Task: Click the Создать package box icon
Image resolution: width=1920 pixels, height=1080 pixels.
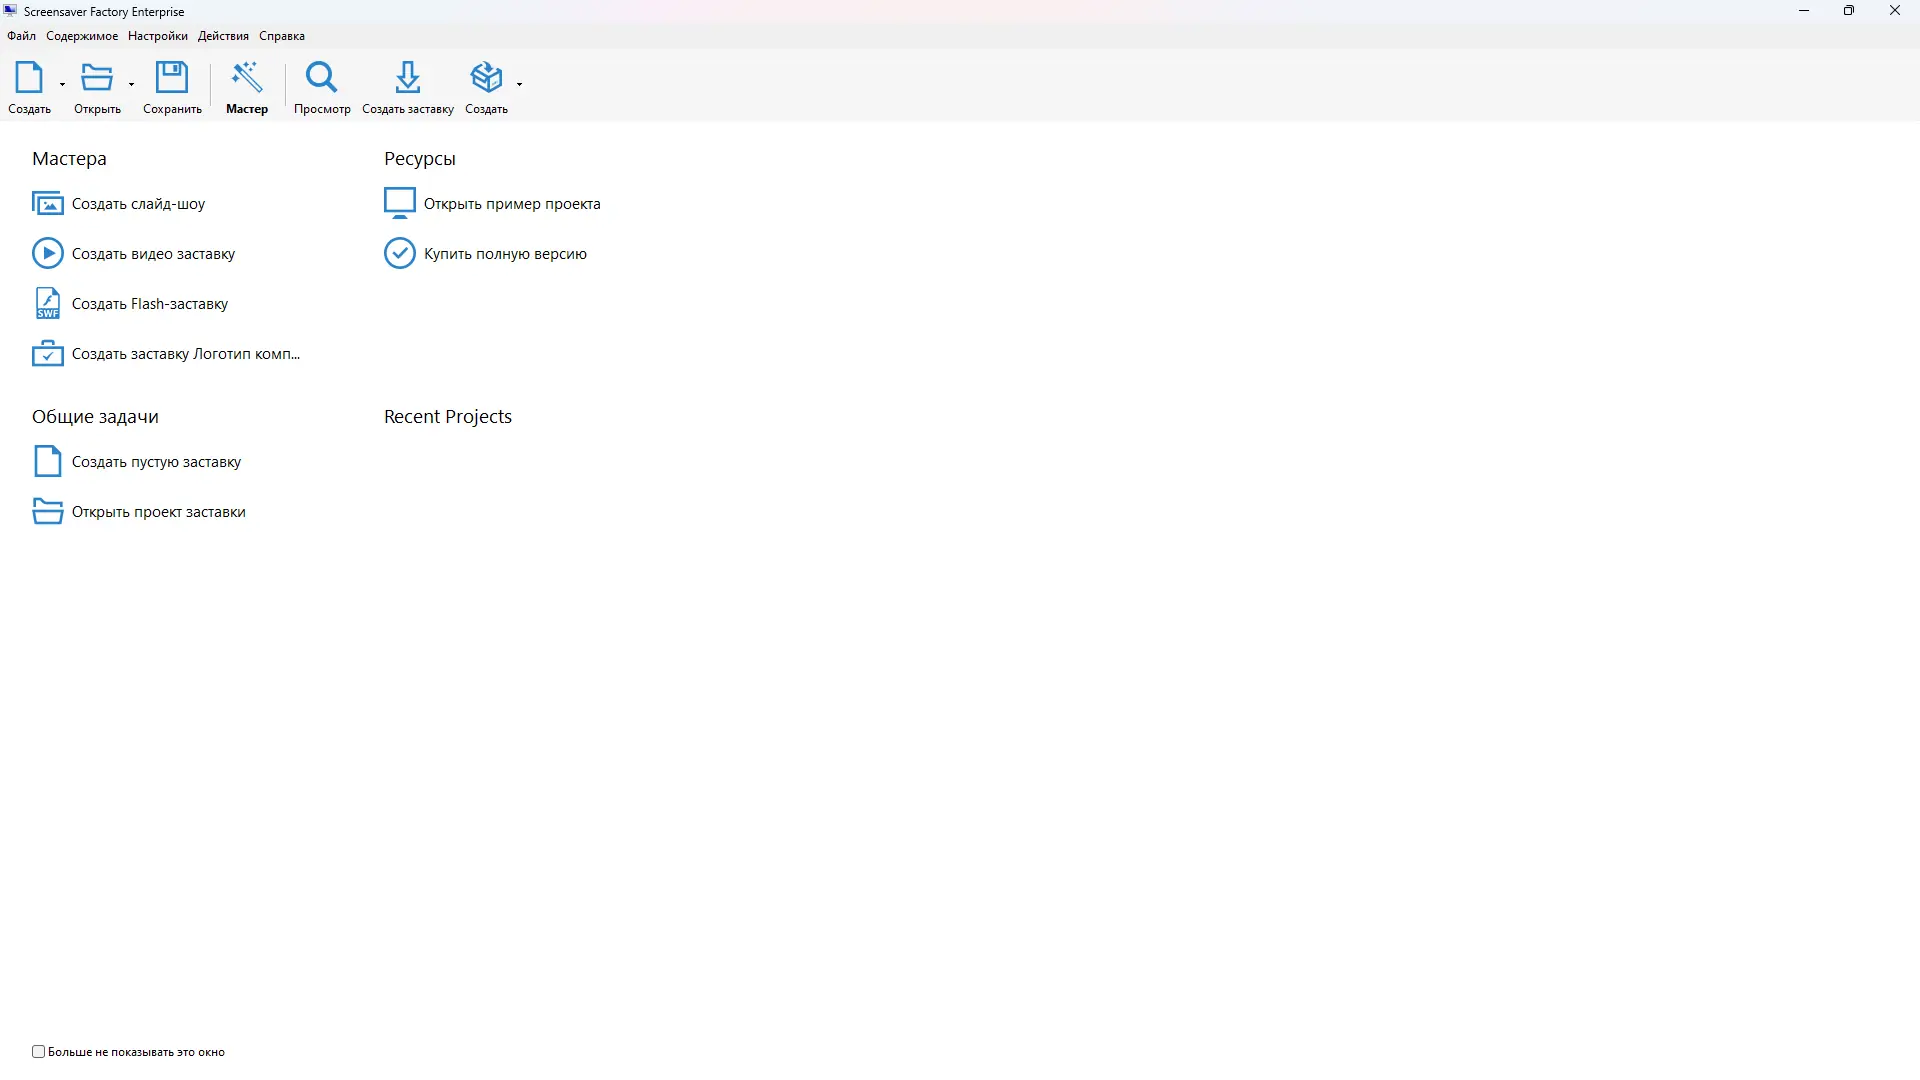Action: point(486,78)
